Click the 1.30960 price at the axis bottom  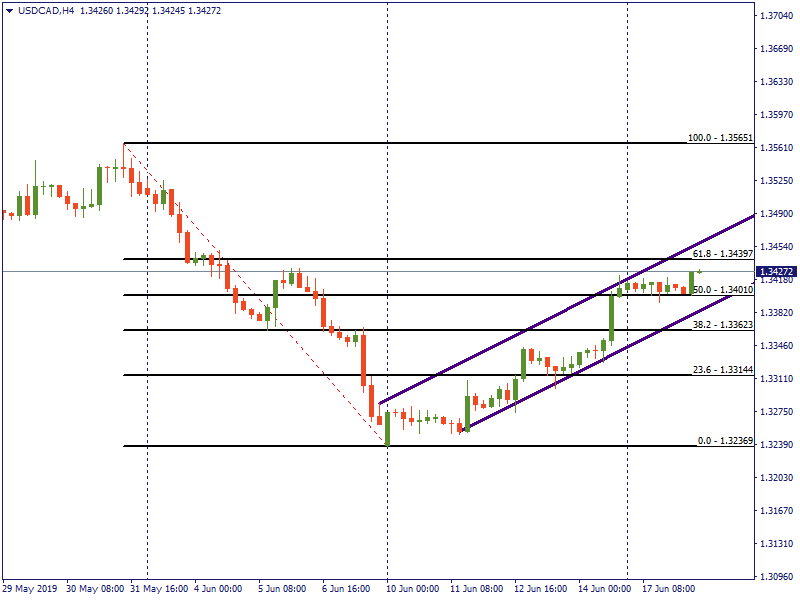777,577
